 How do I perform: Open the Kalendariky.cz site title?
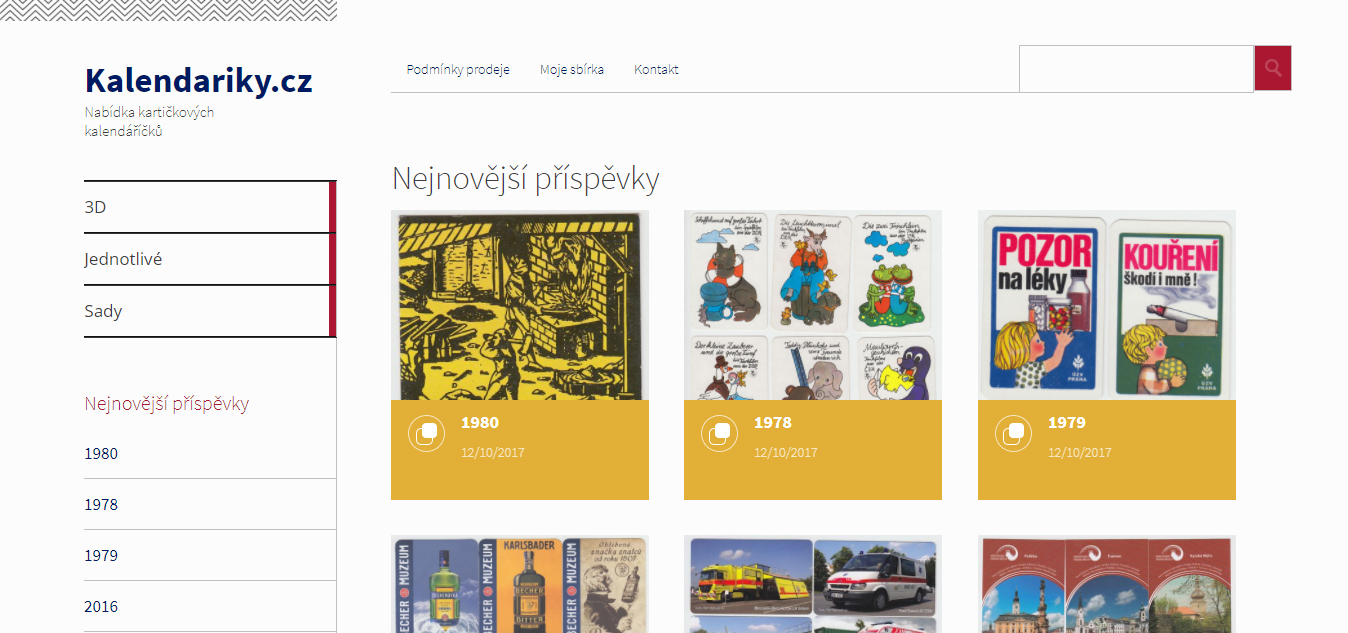[x=199, y=80]
